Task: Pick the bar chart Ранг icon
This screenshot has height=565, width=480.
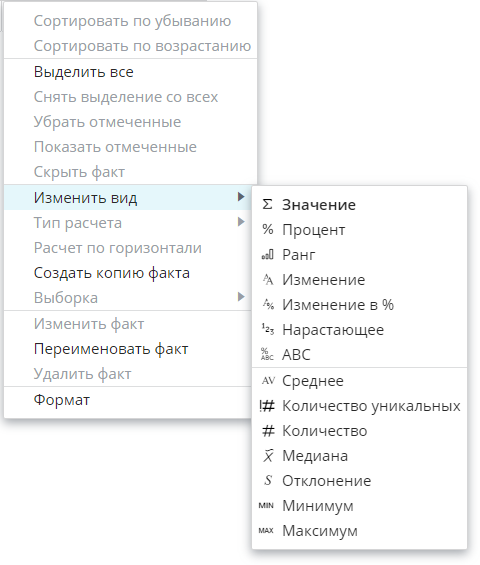Action: (x=267, y=255)
